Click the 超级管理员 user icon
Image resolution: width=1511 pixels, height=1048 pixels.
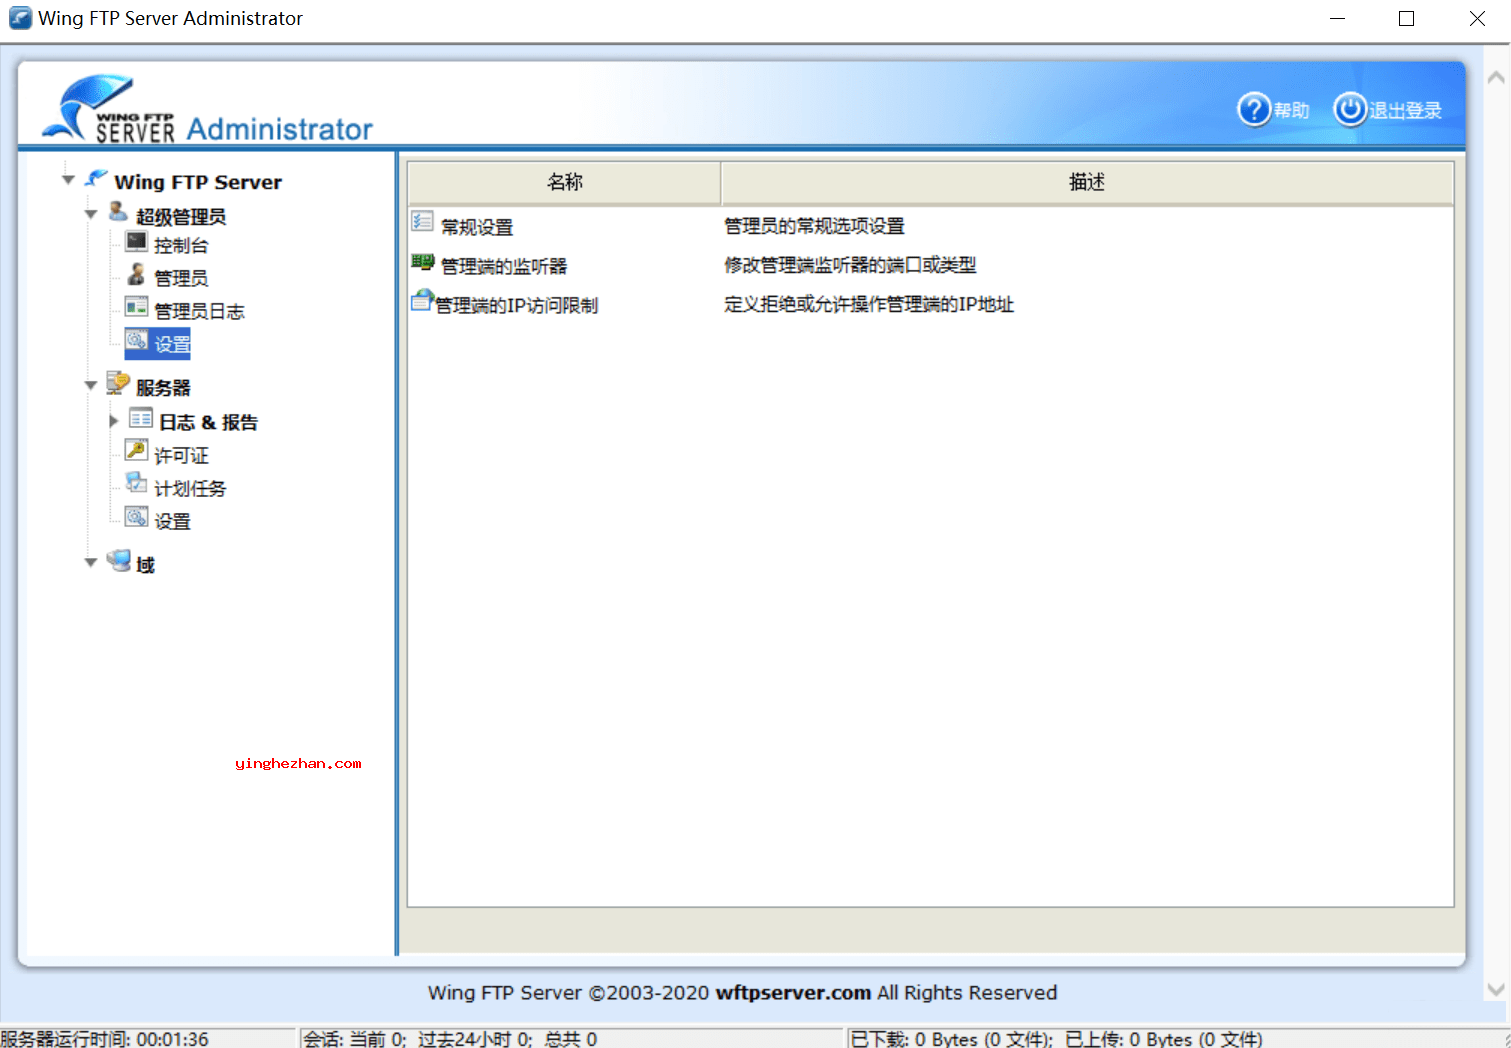117,212
